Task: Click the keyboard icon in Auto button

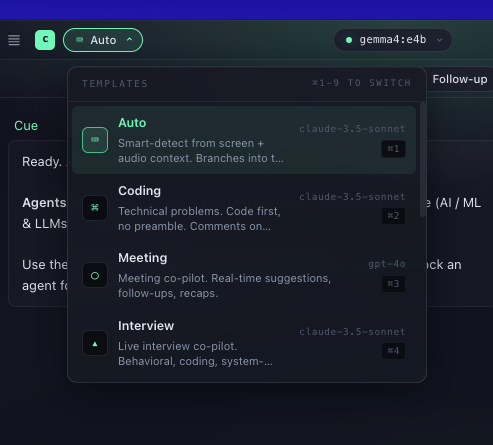Action: pos(79,40)
